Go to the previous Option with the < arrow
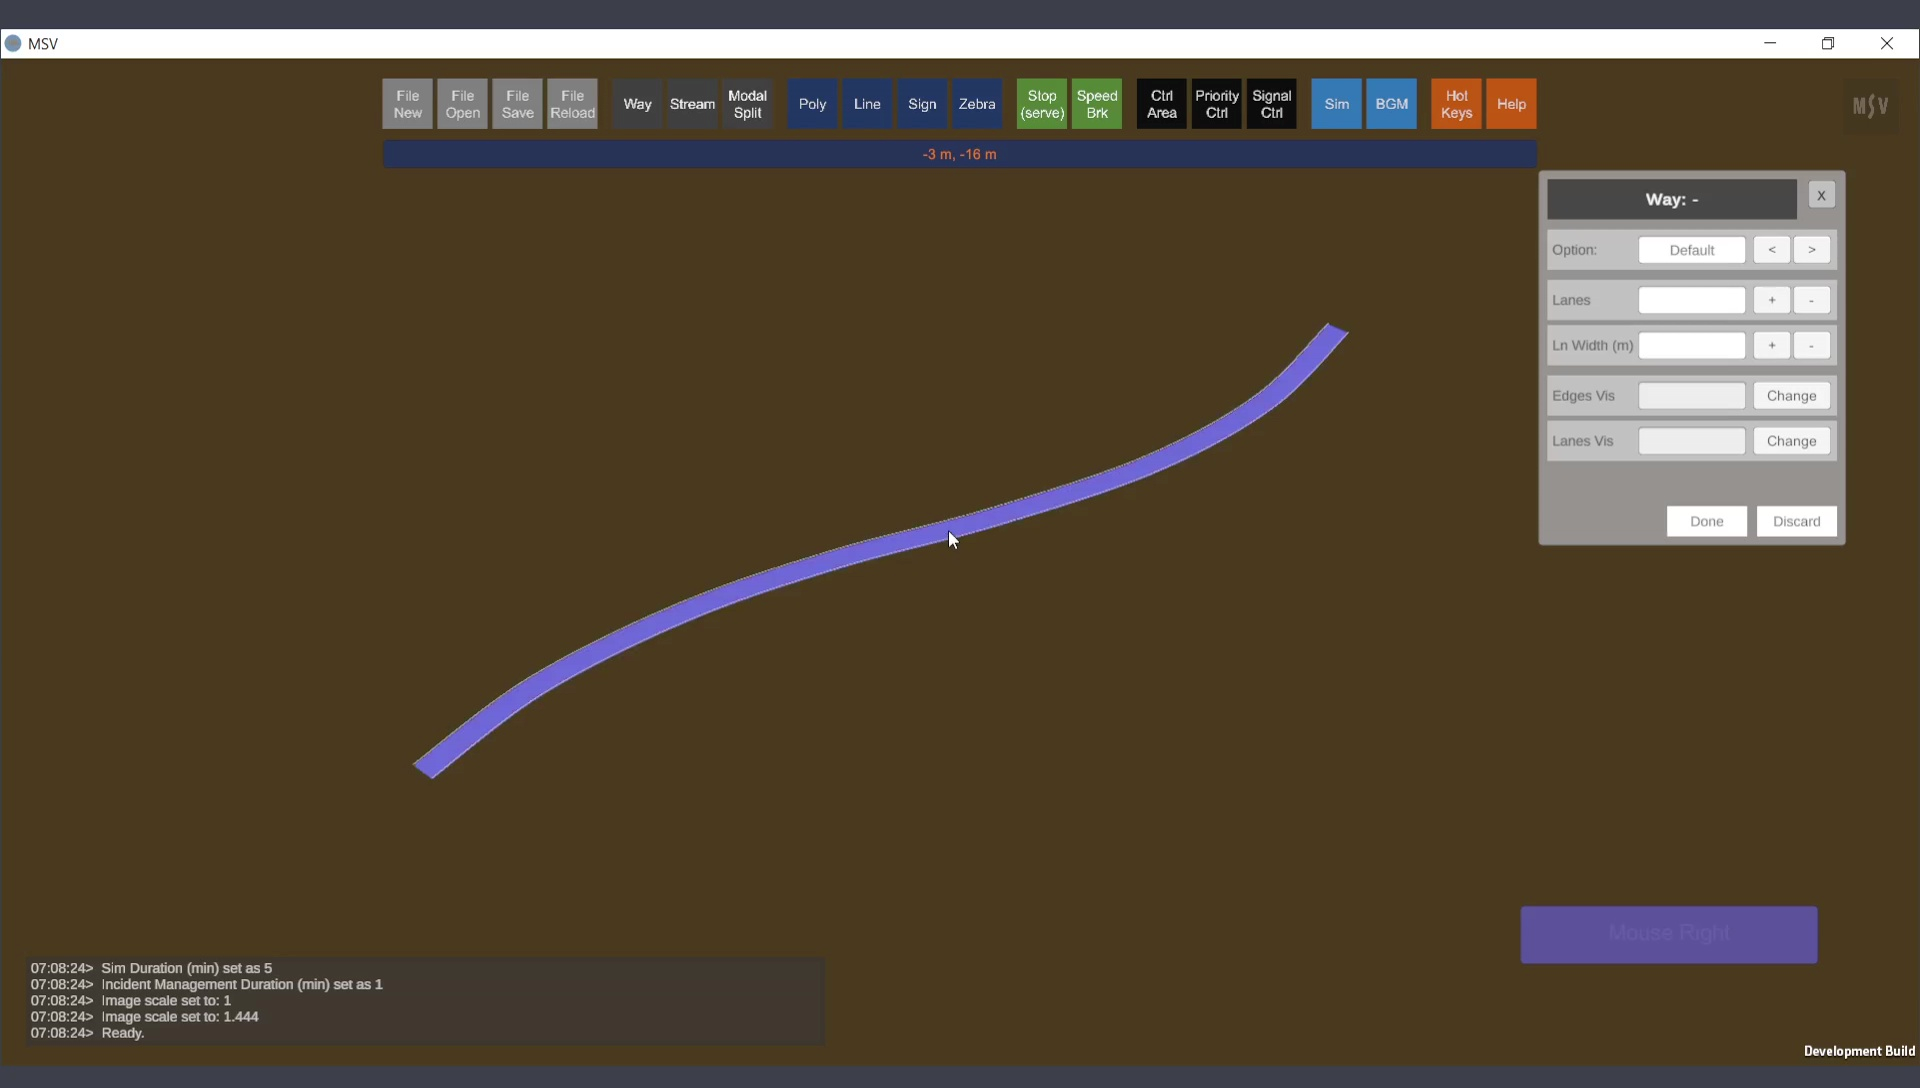1920x1088 pixels. (x=1771, y=250)
